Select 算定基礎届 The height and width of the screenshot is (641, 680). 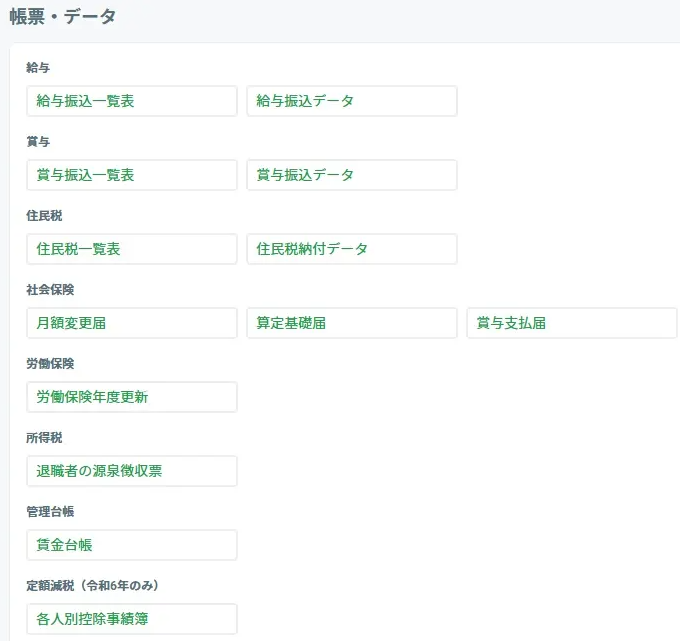tap(351, 323)
